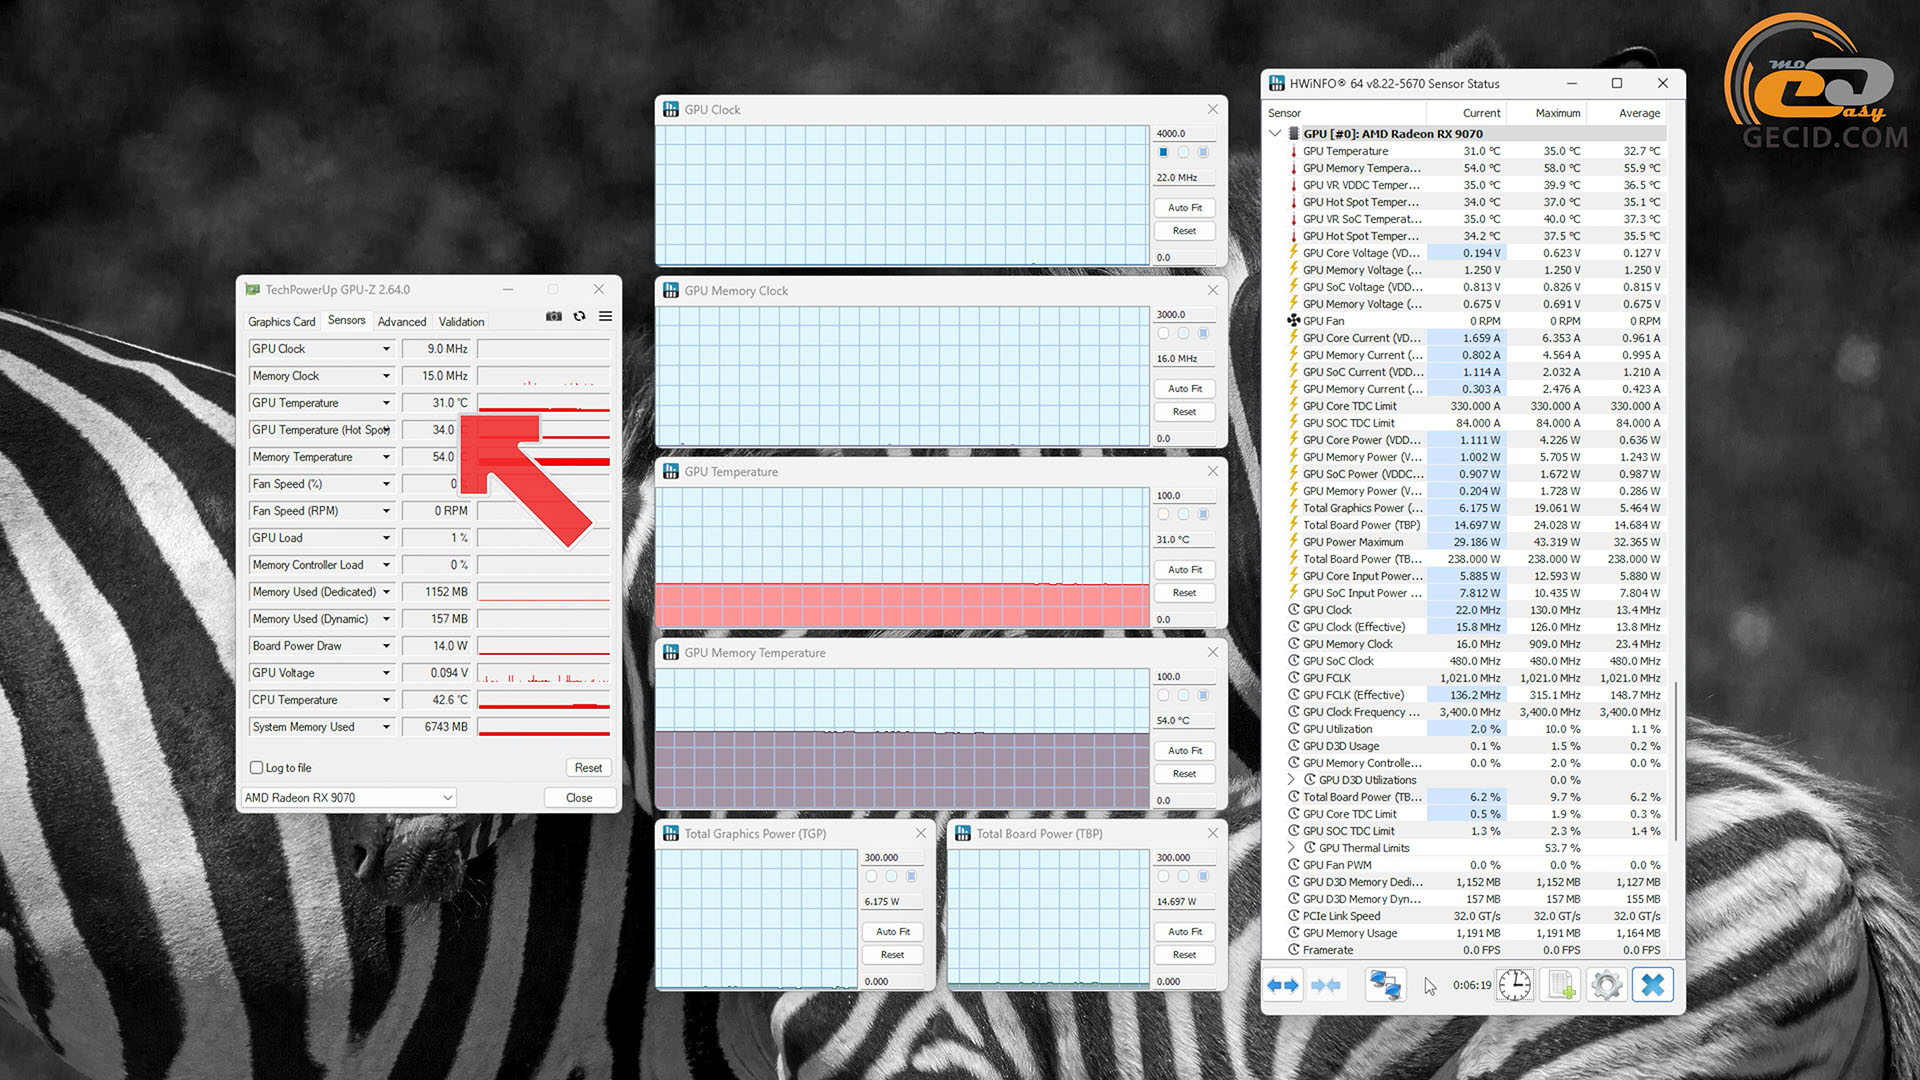Toggle the Log to file checkbox

click(x=256, y=768)
